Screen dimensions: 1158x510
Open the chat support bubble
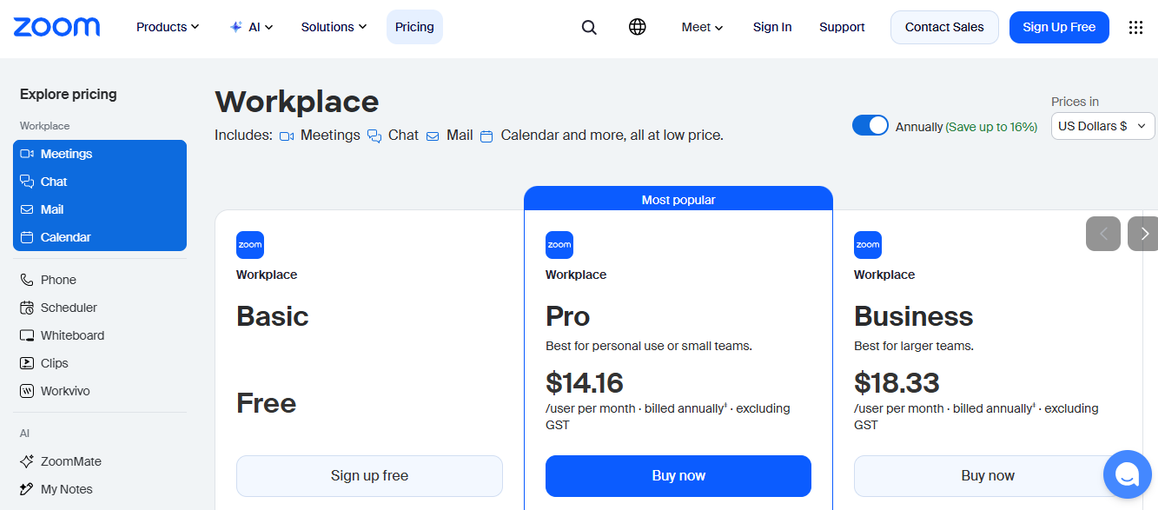point(1127,475)
